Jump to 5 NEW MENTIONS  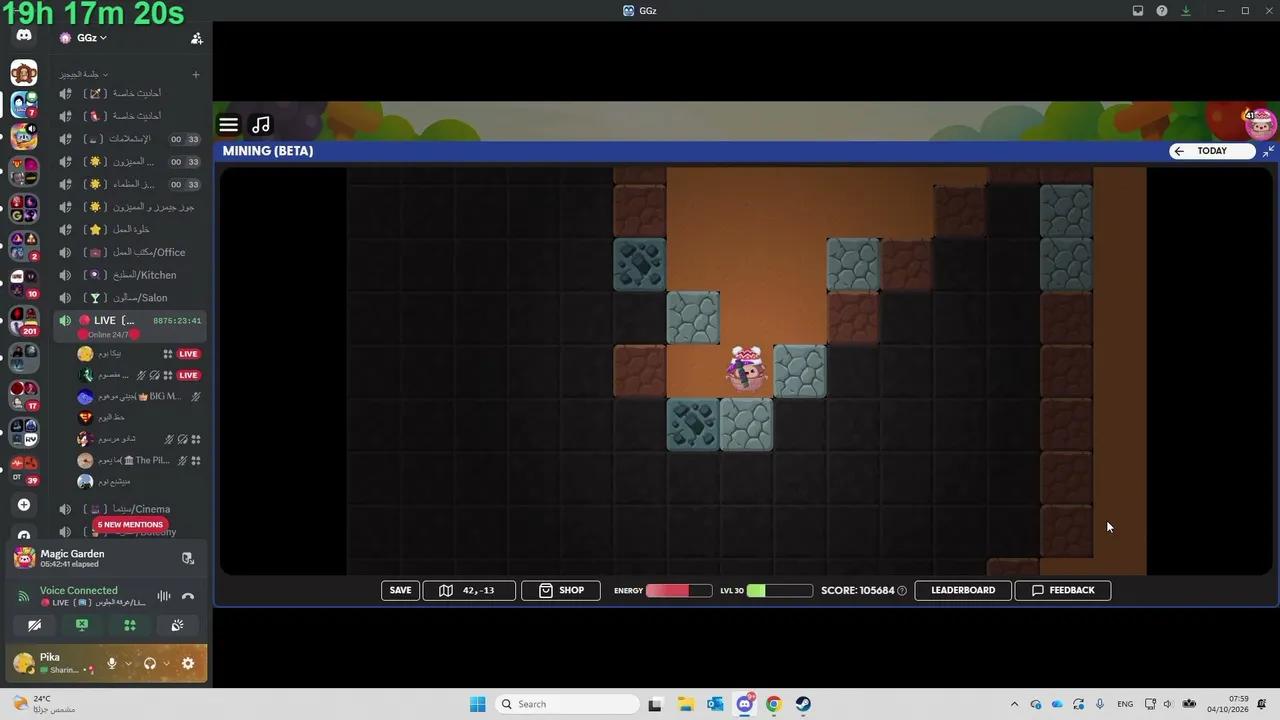[x=130, y=524]
